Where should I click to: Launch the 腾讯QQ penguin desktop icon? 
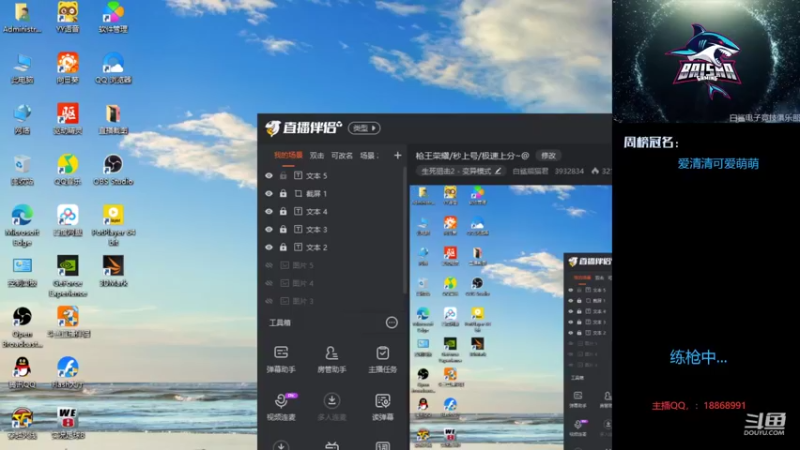tap(22, 372)
